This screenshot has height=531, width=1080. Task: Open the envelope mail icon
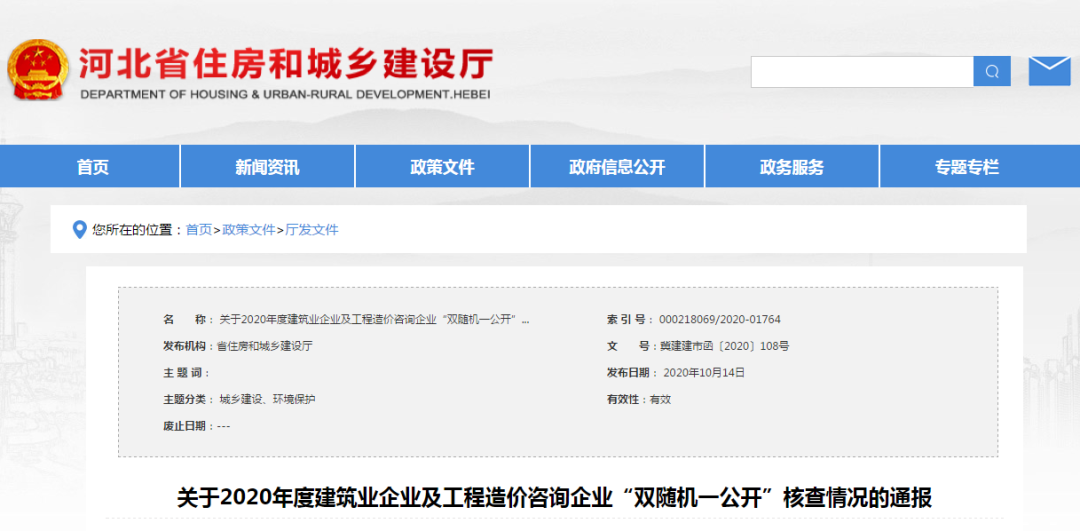point(1049,71)
